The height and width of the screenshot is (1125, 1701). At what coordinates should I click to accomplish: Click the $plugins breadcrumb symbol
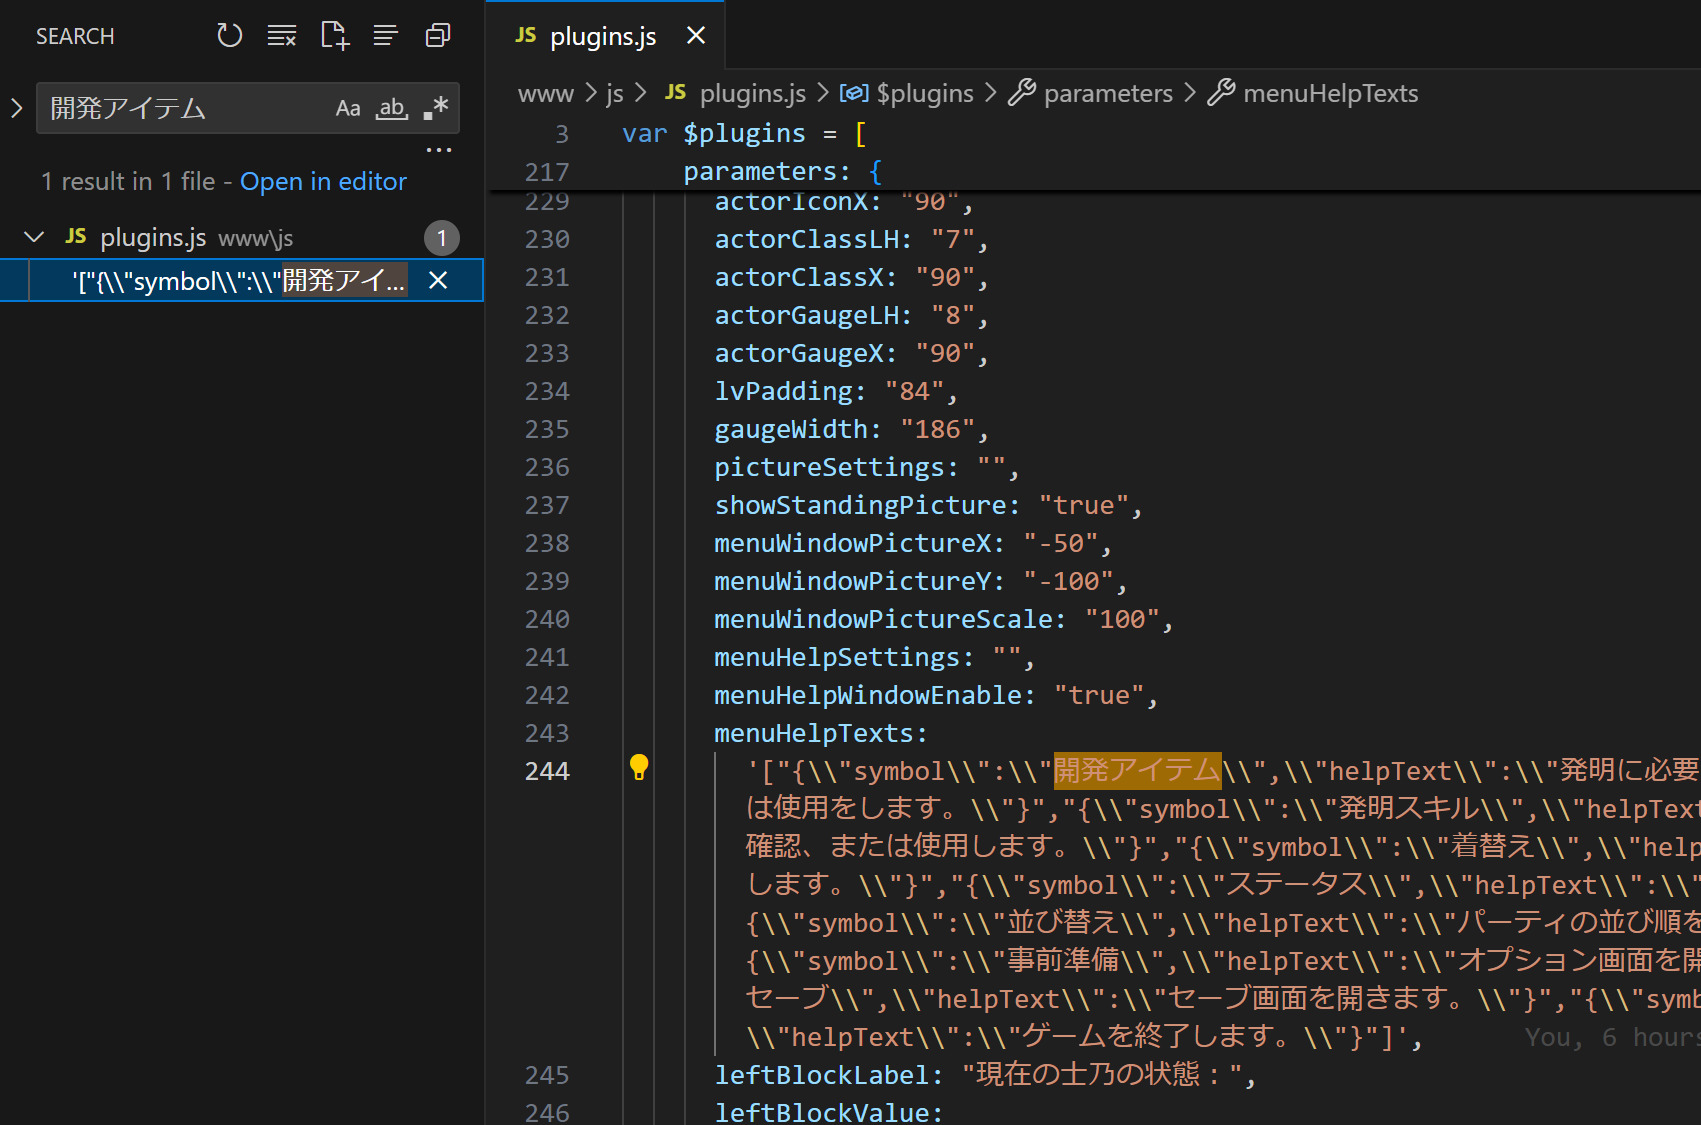tap(924, 94)
